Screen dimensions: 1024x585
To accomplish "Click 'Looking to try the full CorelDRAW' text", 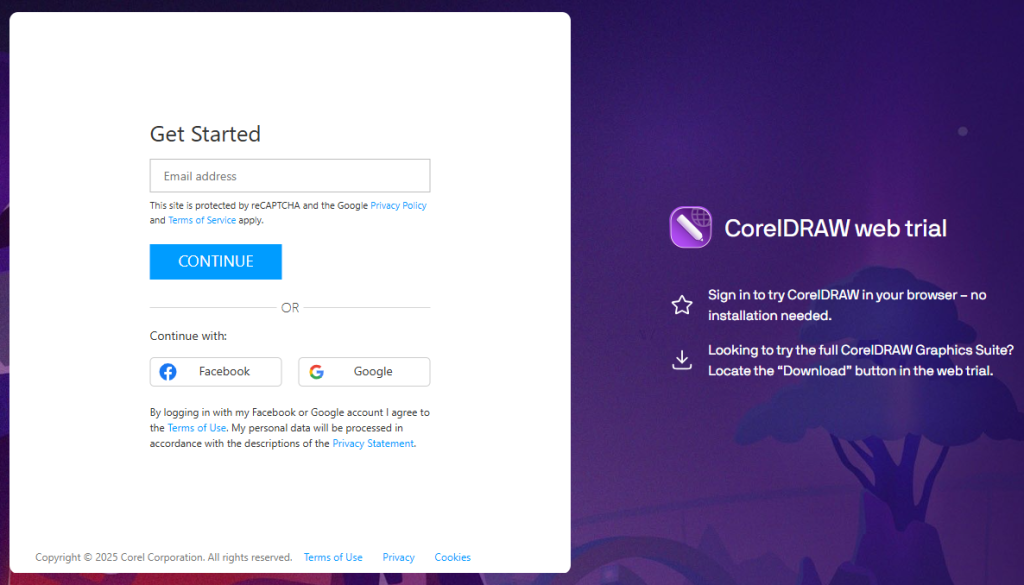I will [861, 360].
